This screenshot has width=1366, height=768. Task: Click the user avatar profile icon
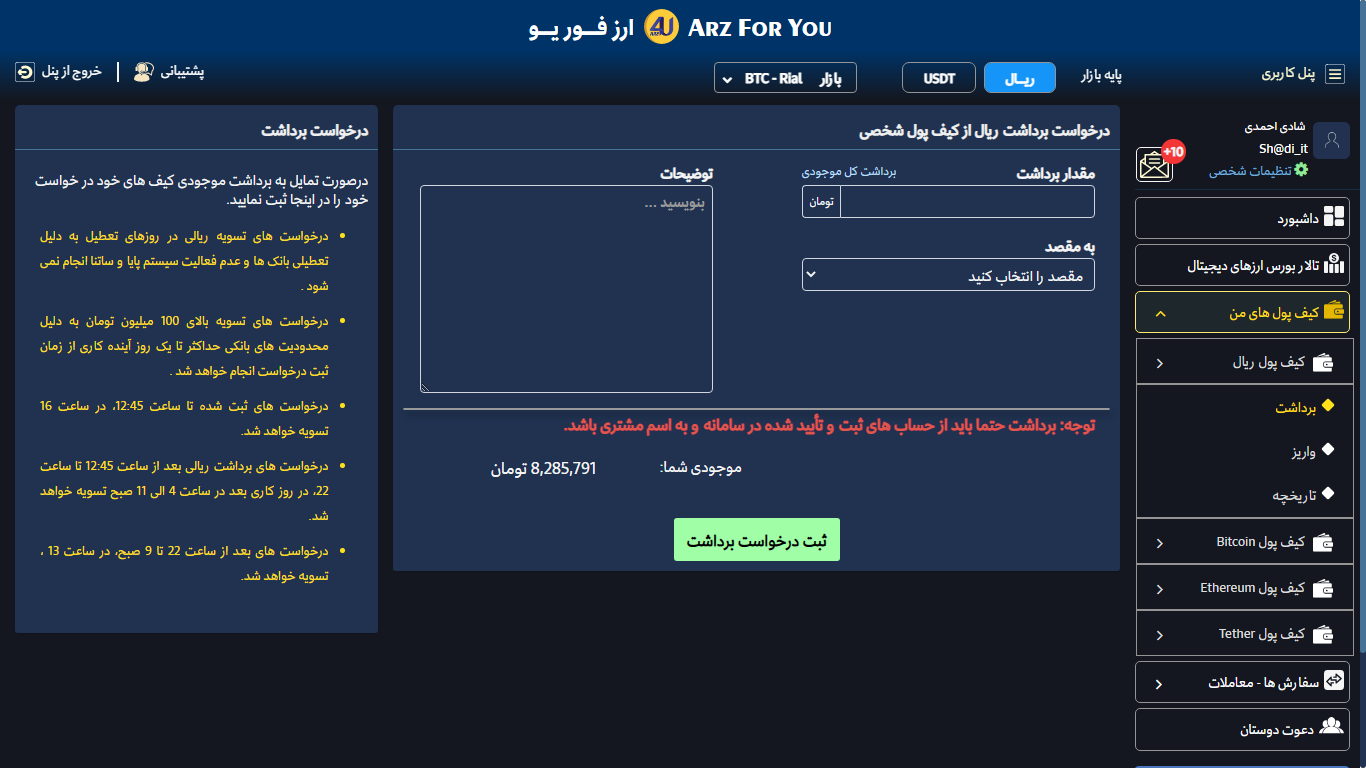pyautogui.click(x=1331, y=141)
